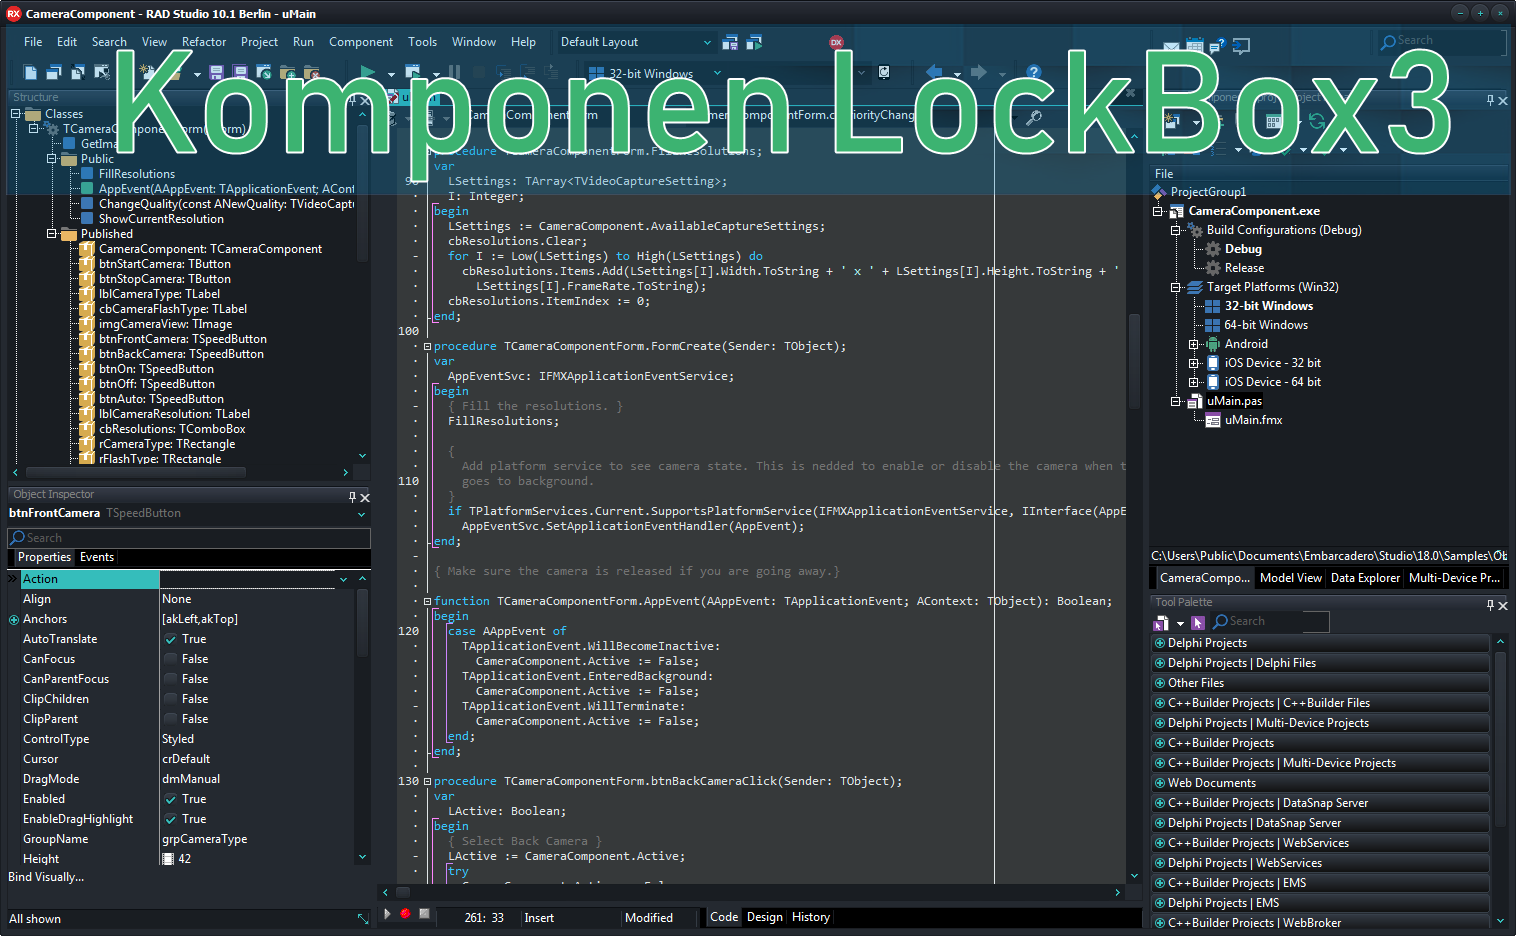Select btnStopCamera: TButton in Structure

click(165, 279)
